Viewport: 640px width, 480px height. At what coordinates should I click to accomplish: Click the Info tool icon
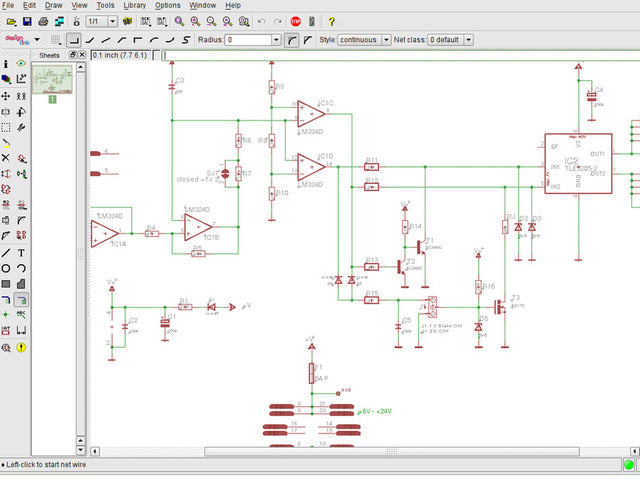tap(6, 64)
